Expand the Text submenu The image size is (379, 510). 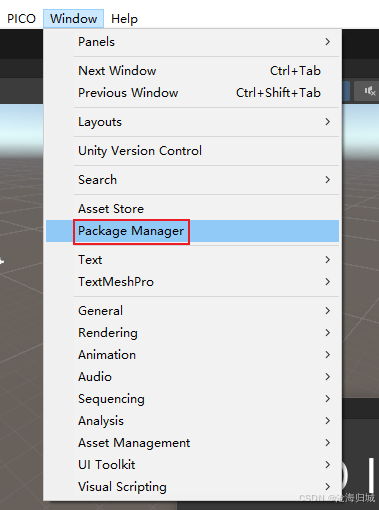192,260
